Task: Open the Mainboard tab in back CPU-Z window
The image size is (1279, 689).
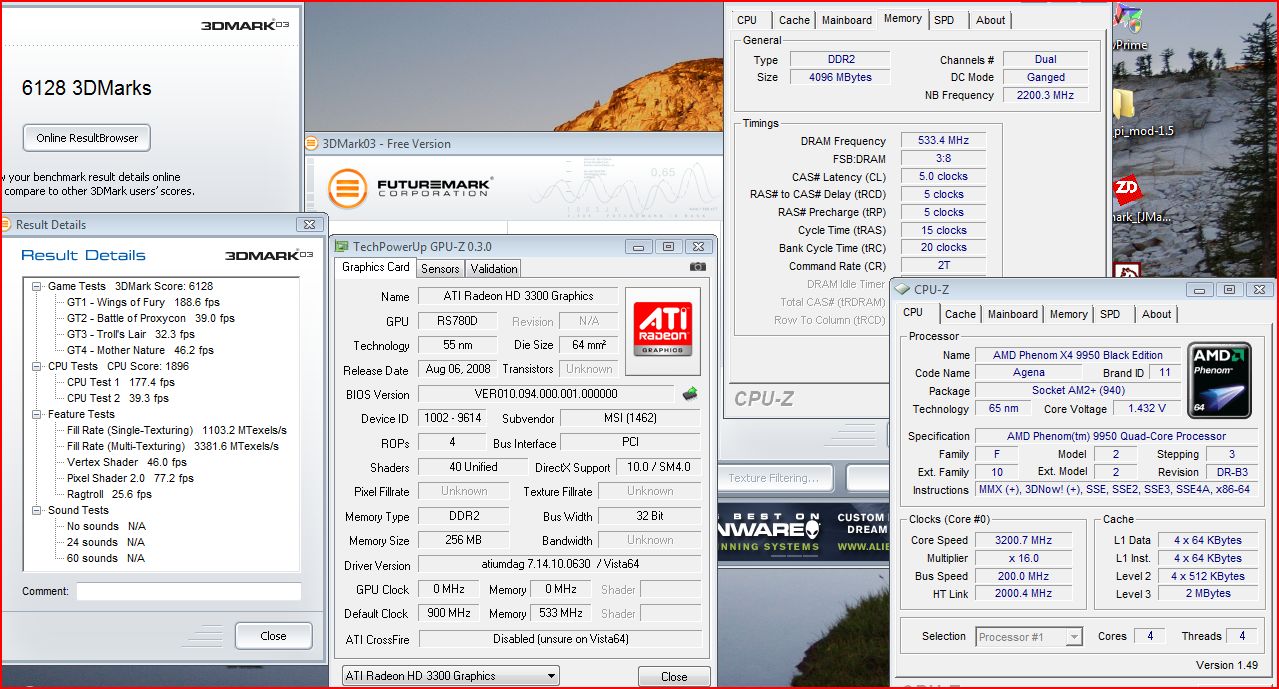Action: (846, 20)
